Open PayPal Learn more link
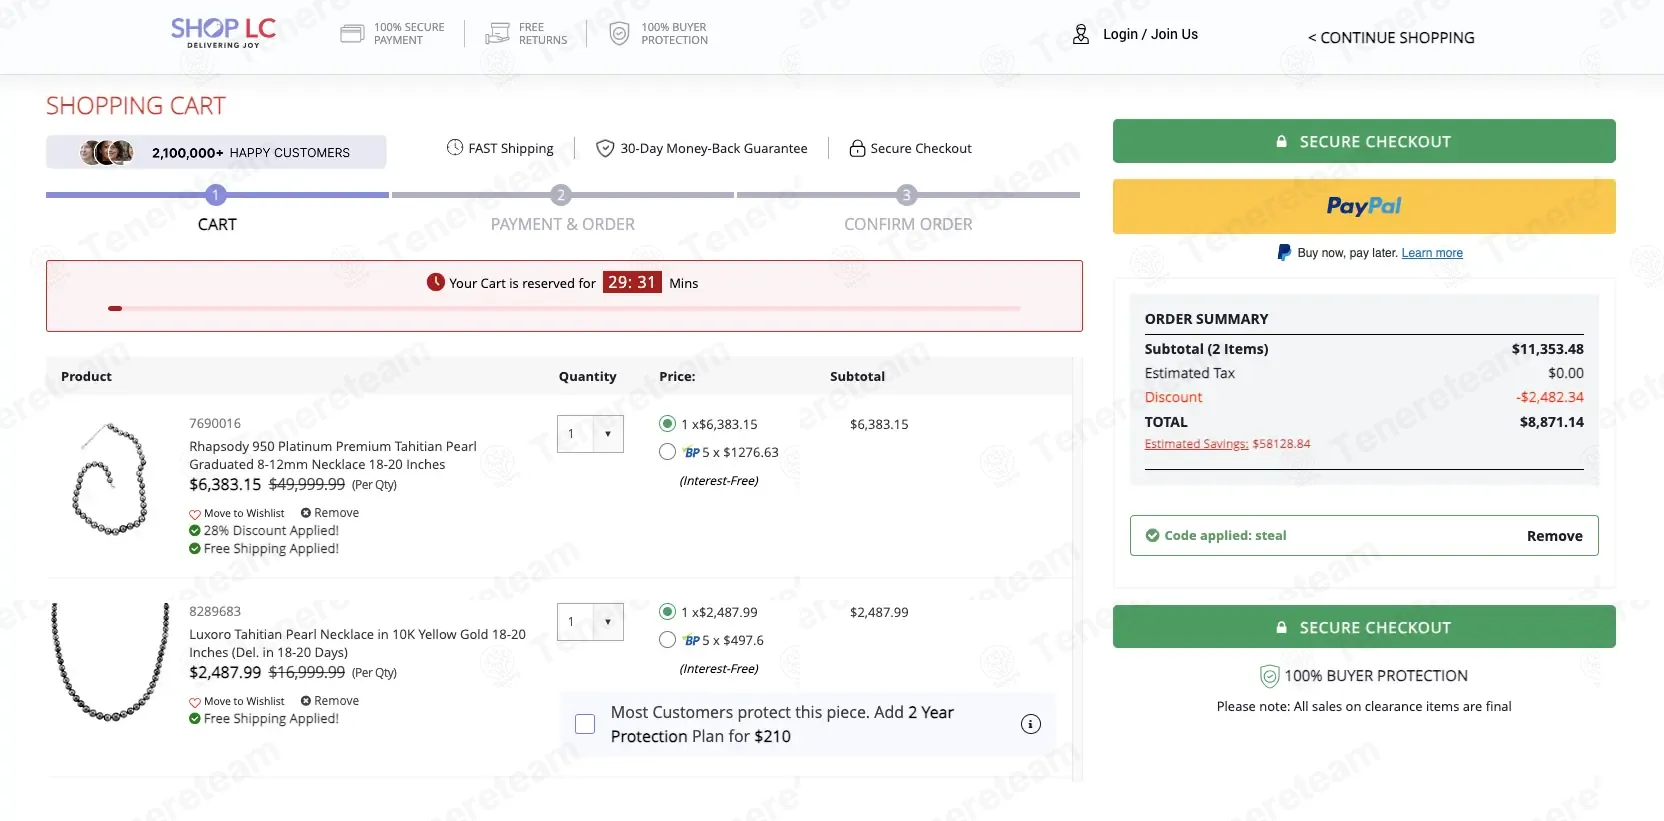This screenshot has width=1664, height=821. click(1432, 253)
